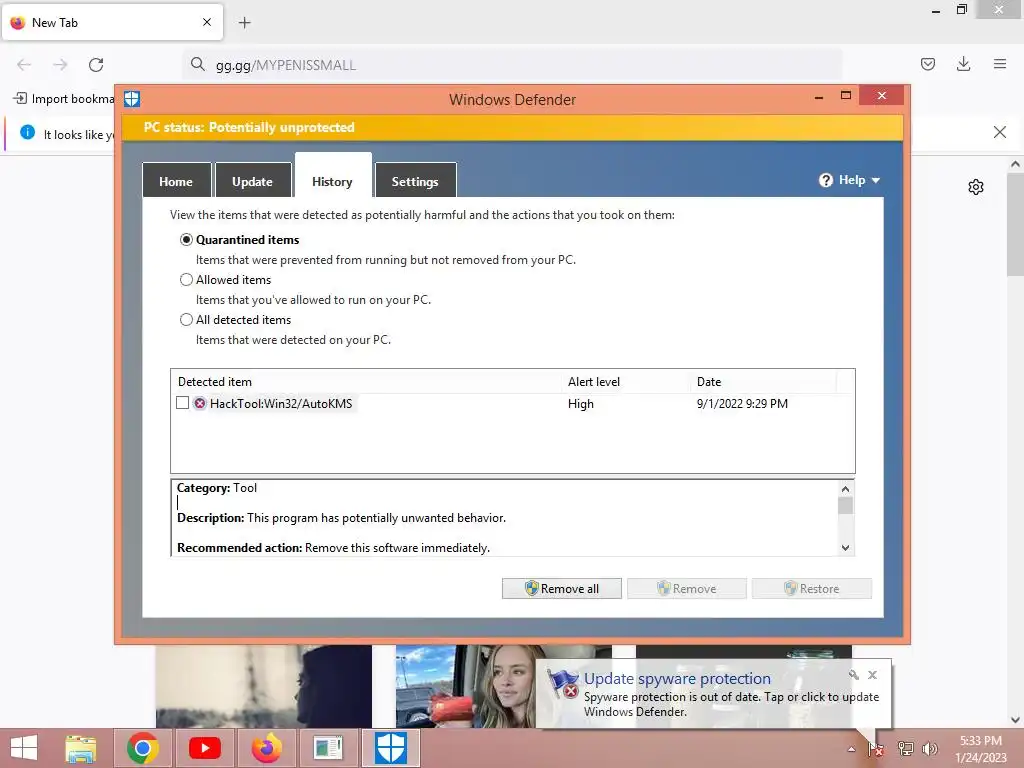Open Windows Start button
The image size is (1024, 768).
pos(24,748)
